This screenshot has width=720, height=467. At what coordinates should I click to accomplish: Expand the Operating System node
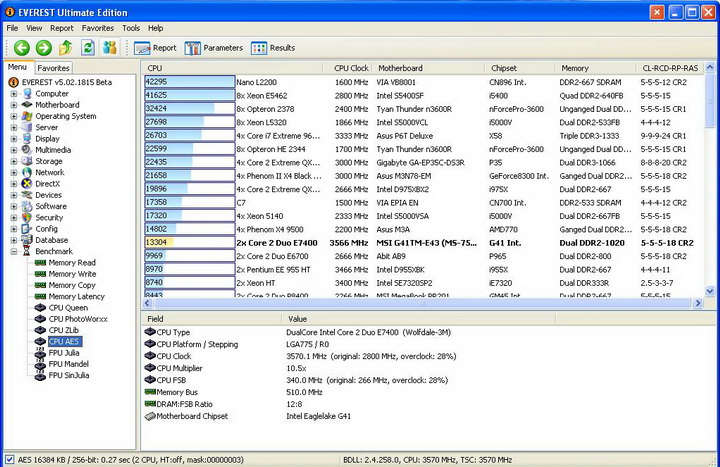14,116
